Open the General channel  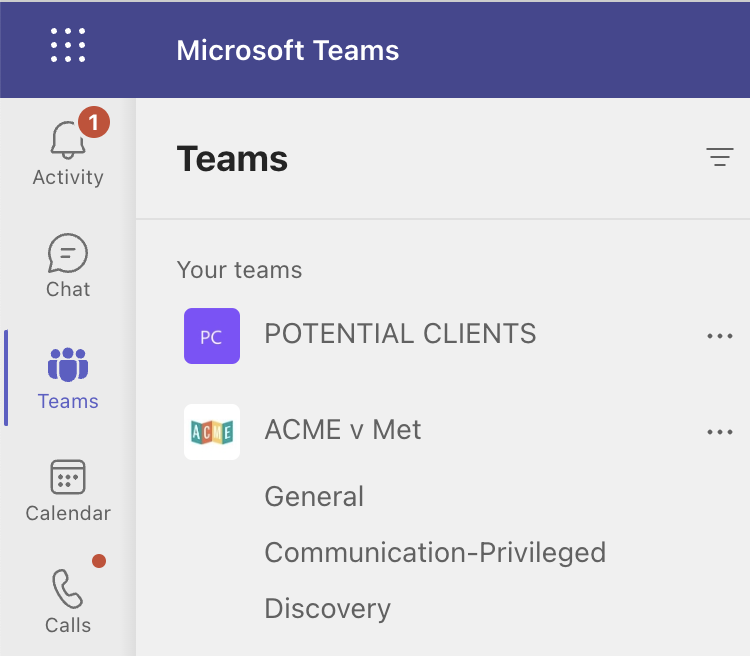[314, 497]
